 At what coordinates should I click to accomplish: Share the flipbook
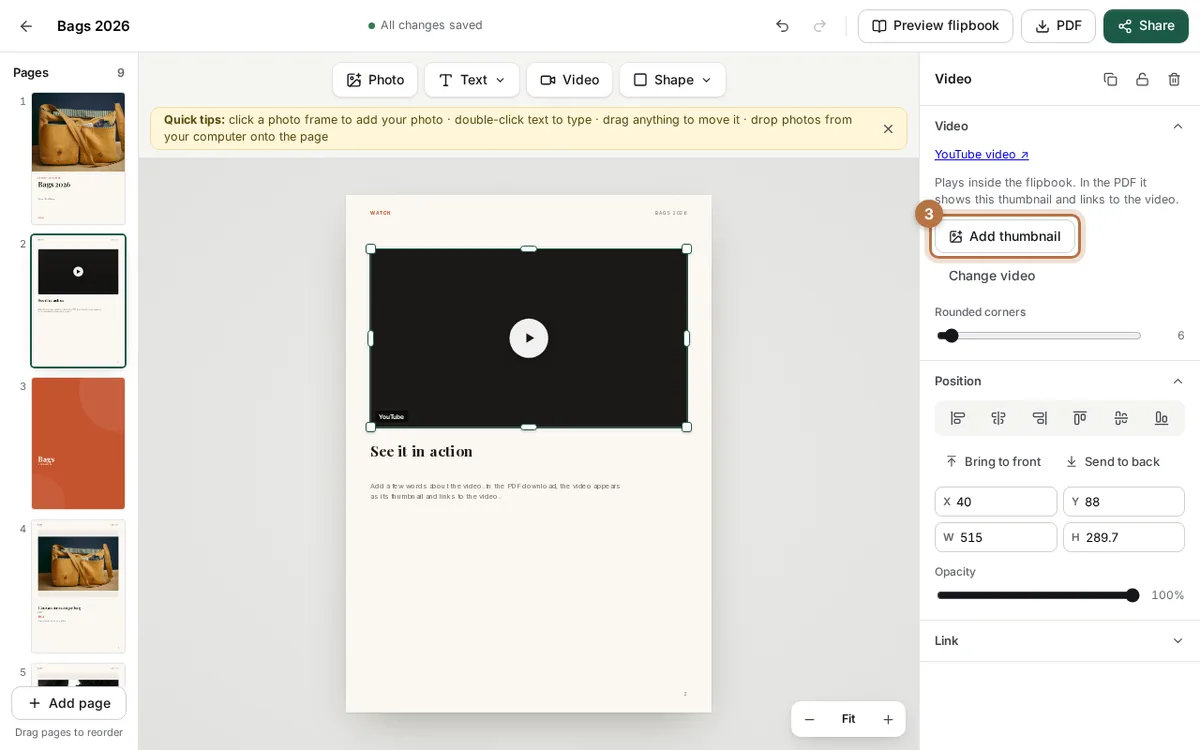pyautogui.click(x=1146, y=26)
